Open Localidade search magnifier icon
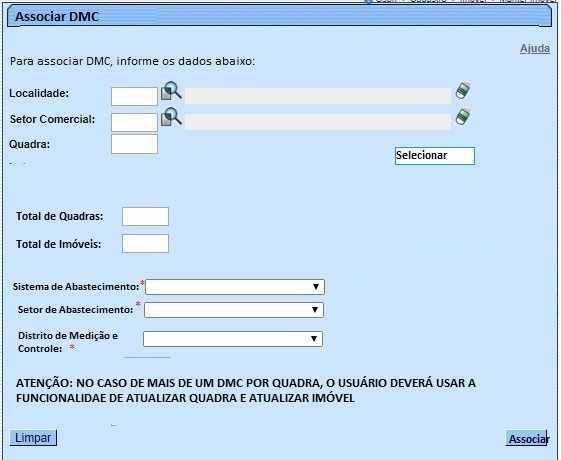The width and height of the screenshot is (561, 460). [x=171, y=91]
